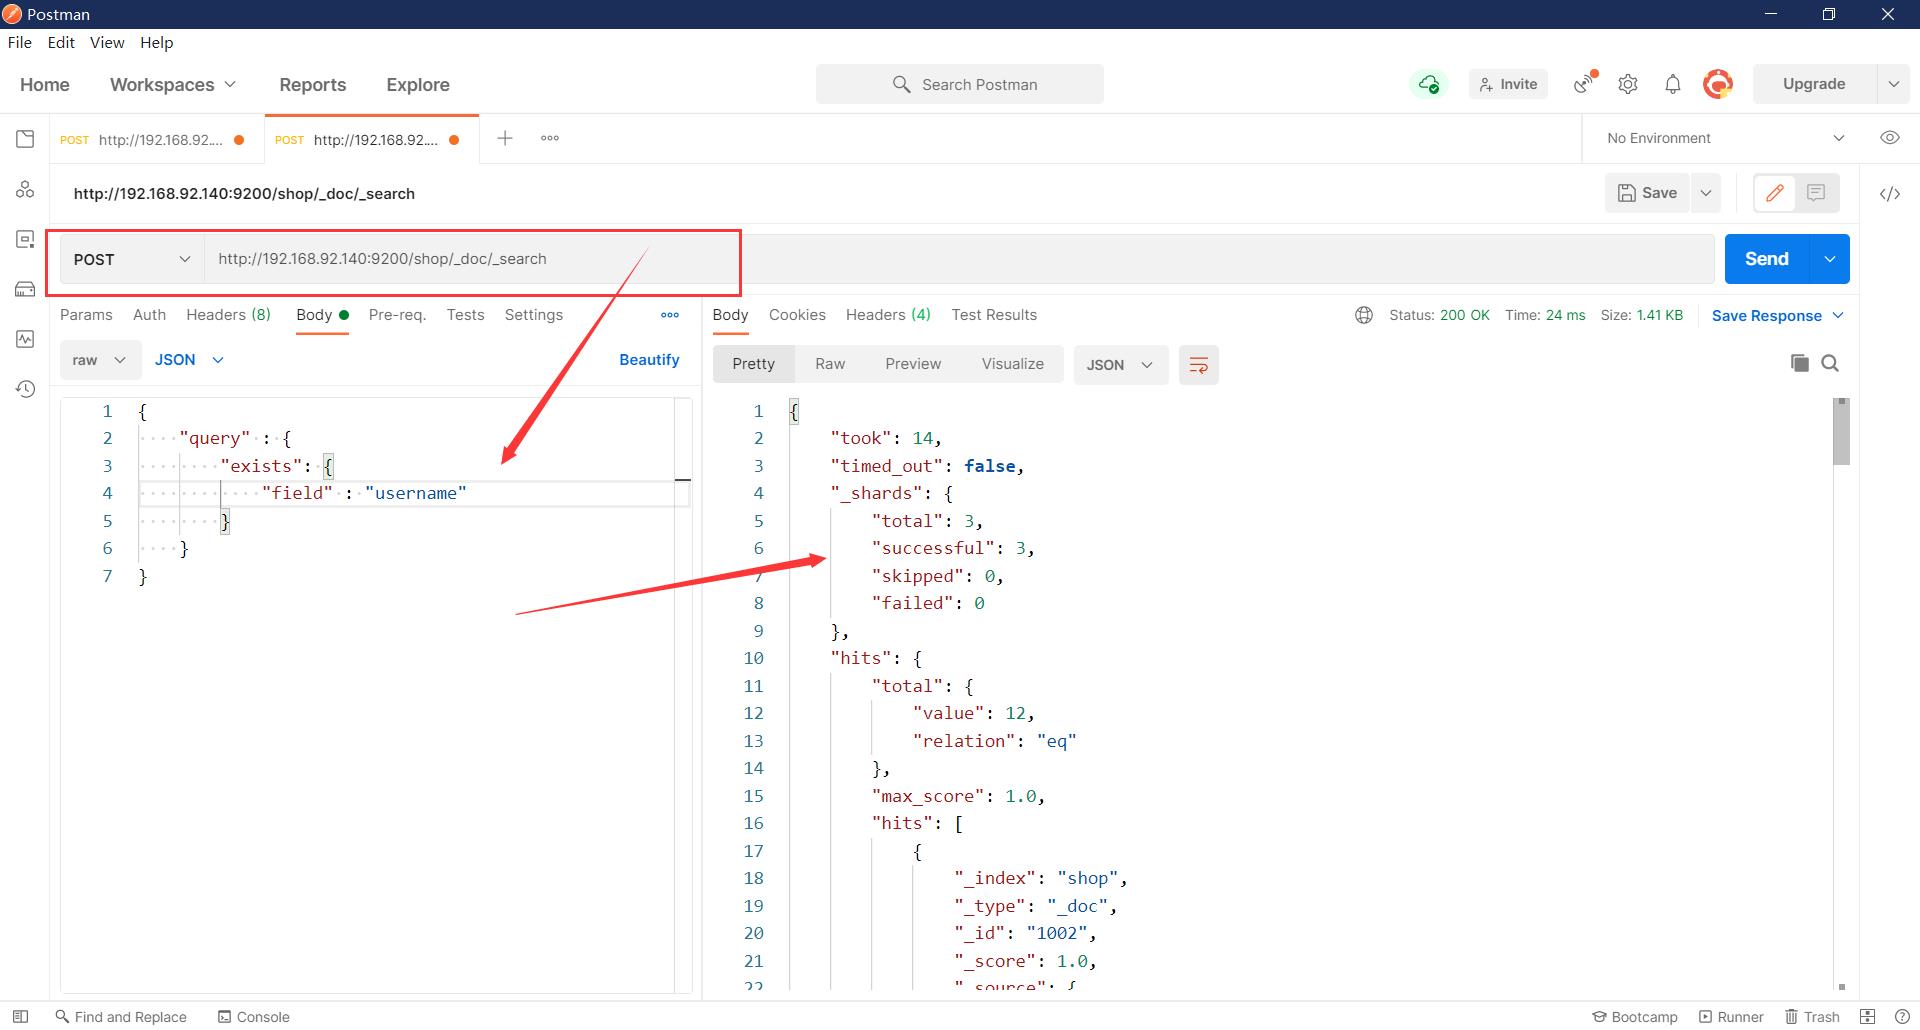
Task: Click the network globe icon near Status
Action: pyautogui.click(x=1364, y=315)
